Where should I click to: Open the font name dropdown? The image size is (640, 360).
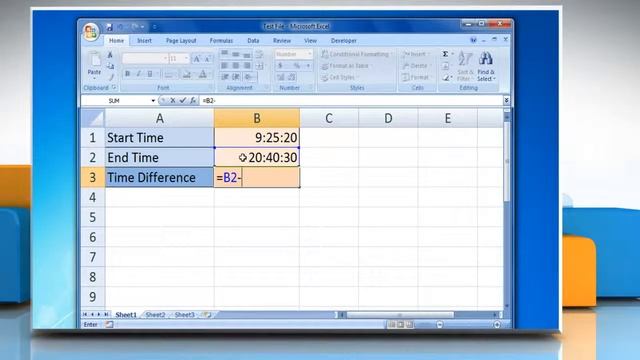[x=165, y=59]
